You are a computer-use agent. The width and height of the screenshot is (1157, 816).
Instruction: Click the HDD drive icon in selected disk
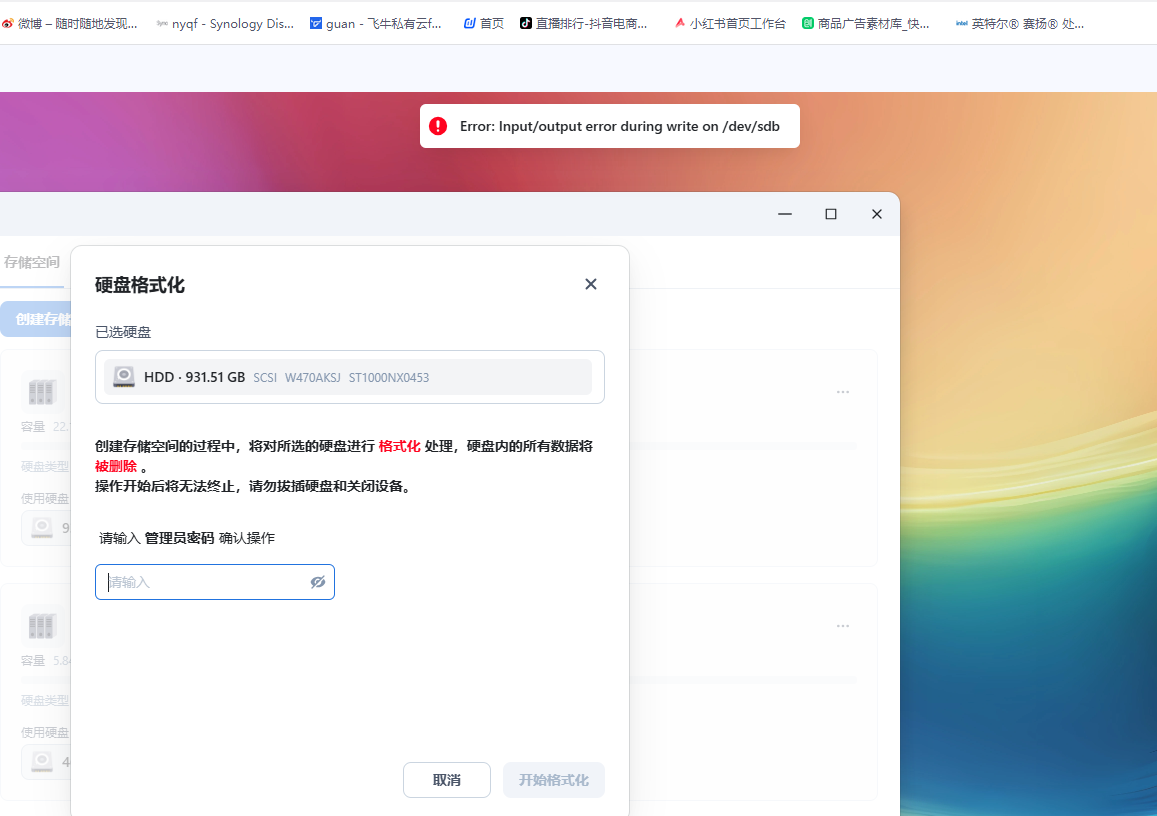point(124,377)
